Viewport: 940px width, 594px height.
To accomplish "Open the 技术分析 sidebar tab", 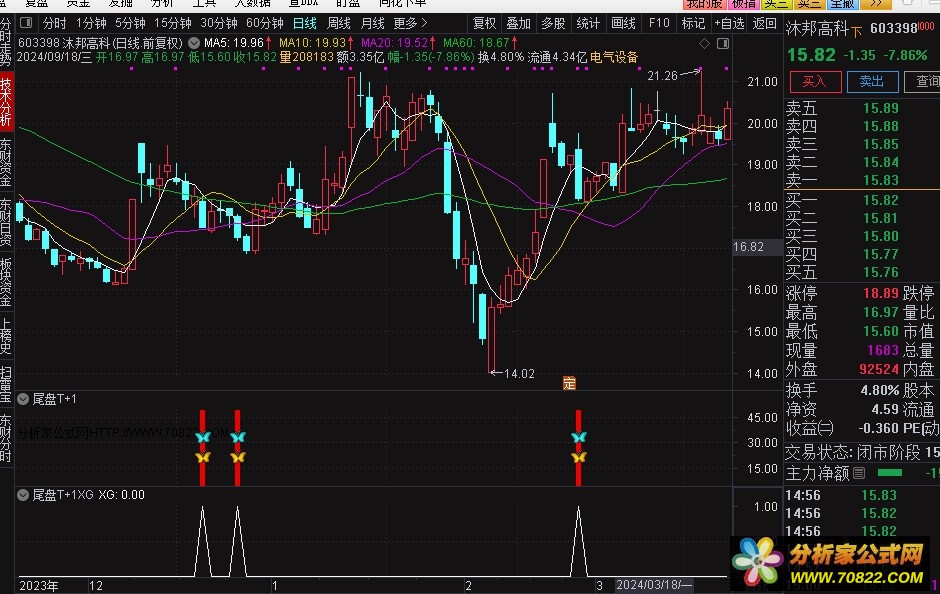I will pos(6,102).
